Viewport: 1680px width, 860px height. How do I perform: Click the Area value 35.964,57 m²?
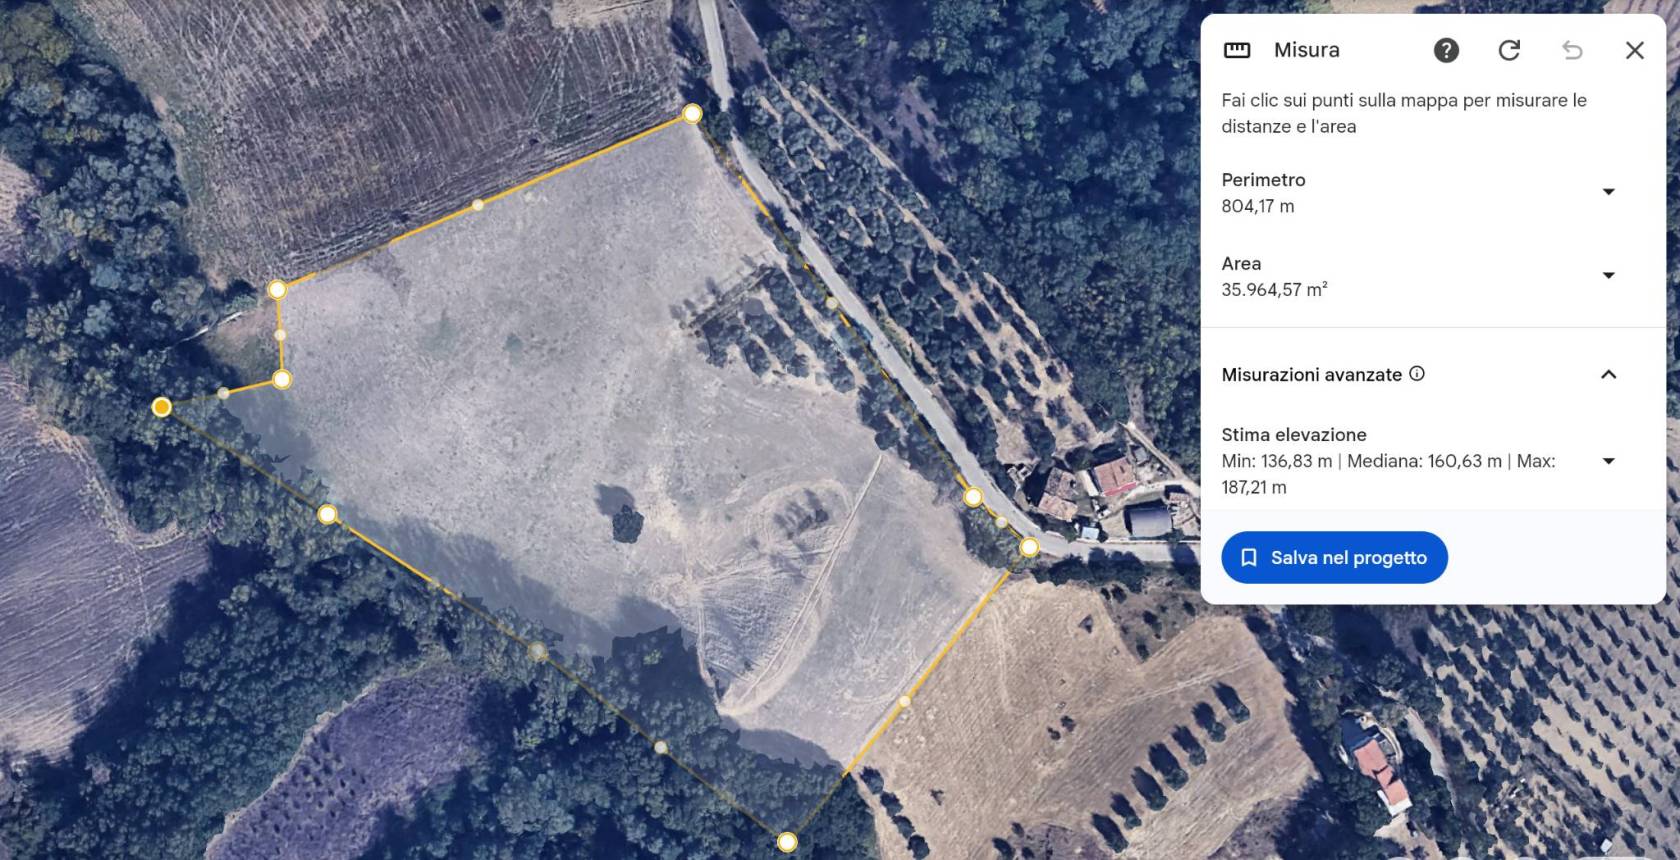point(1274,289)
